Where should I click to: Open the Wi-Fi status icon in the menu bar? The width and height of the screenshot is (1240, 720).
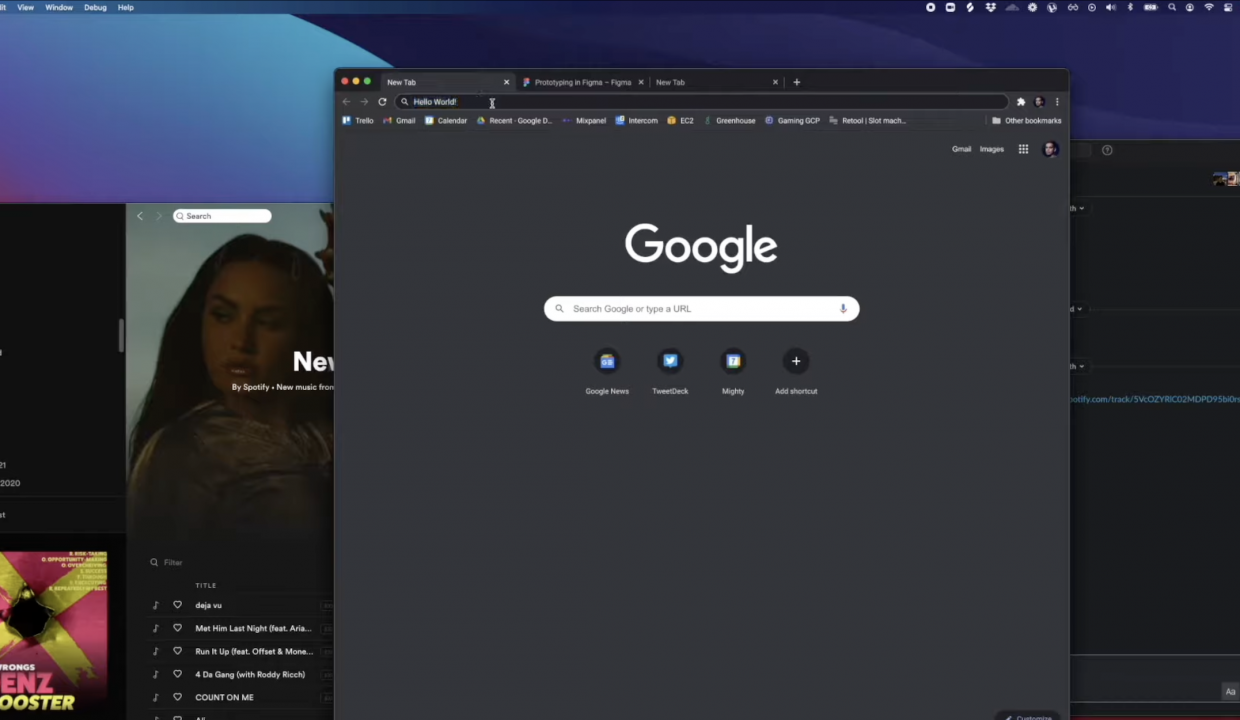point(1209,7)
